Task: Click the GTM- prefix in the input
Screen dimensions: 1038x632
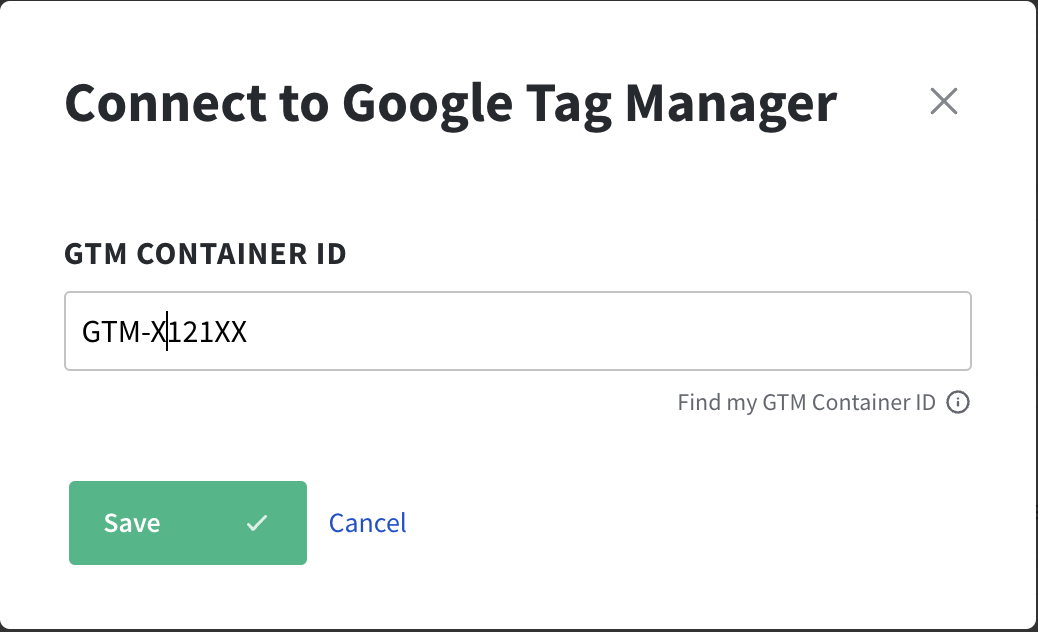Action: [x=115, y=331]
